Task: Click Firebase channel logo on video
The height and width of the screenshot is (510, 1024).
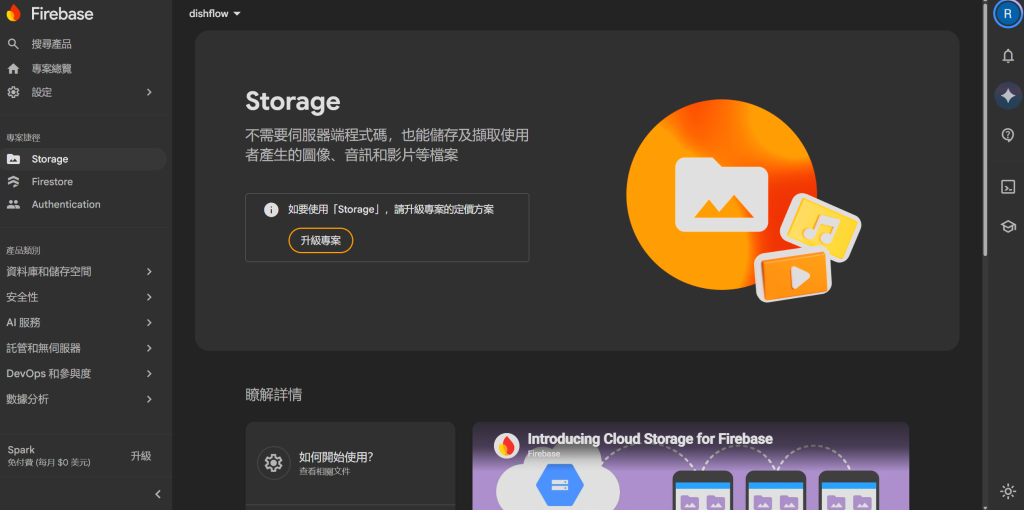Action: [x=506, y=445]
